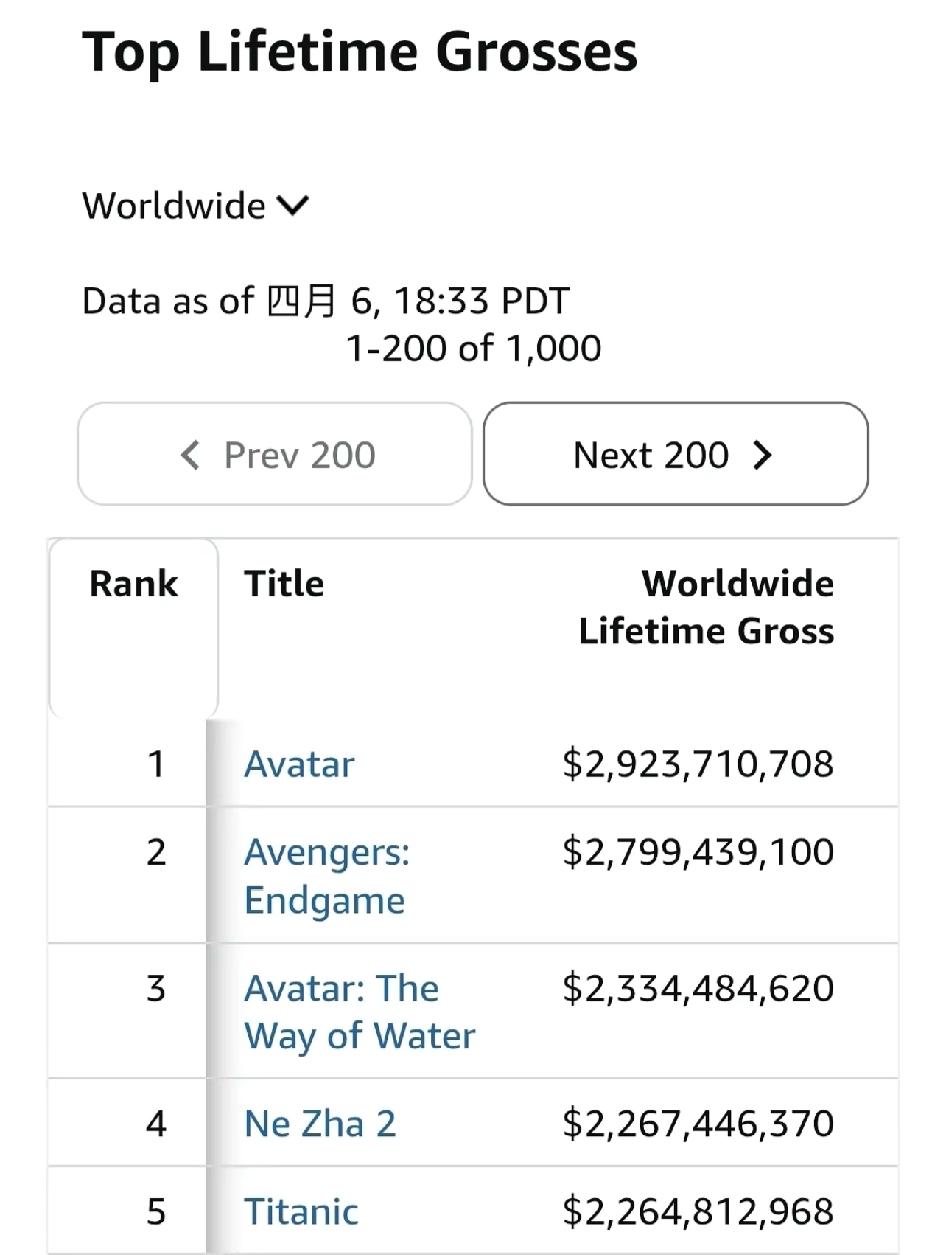Image resolution: width=946 pixels, height=1255 pixels.
Task: Go to Next 200 results
Action: pos(675,455)
